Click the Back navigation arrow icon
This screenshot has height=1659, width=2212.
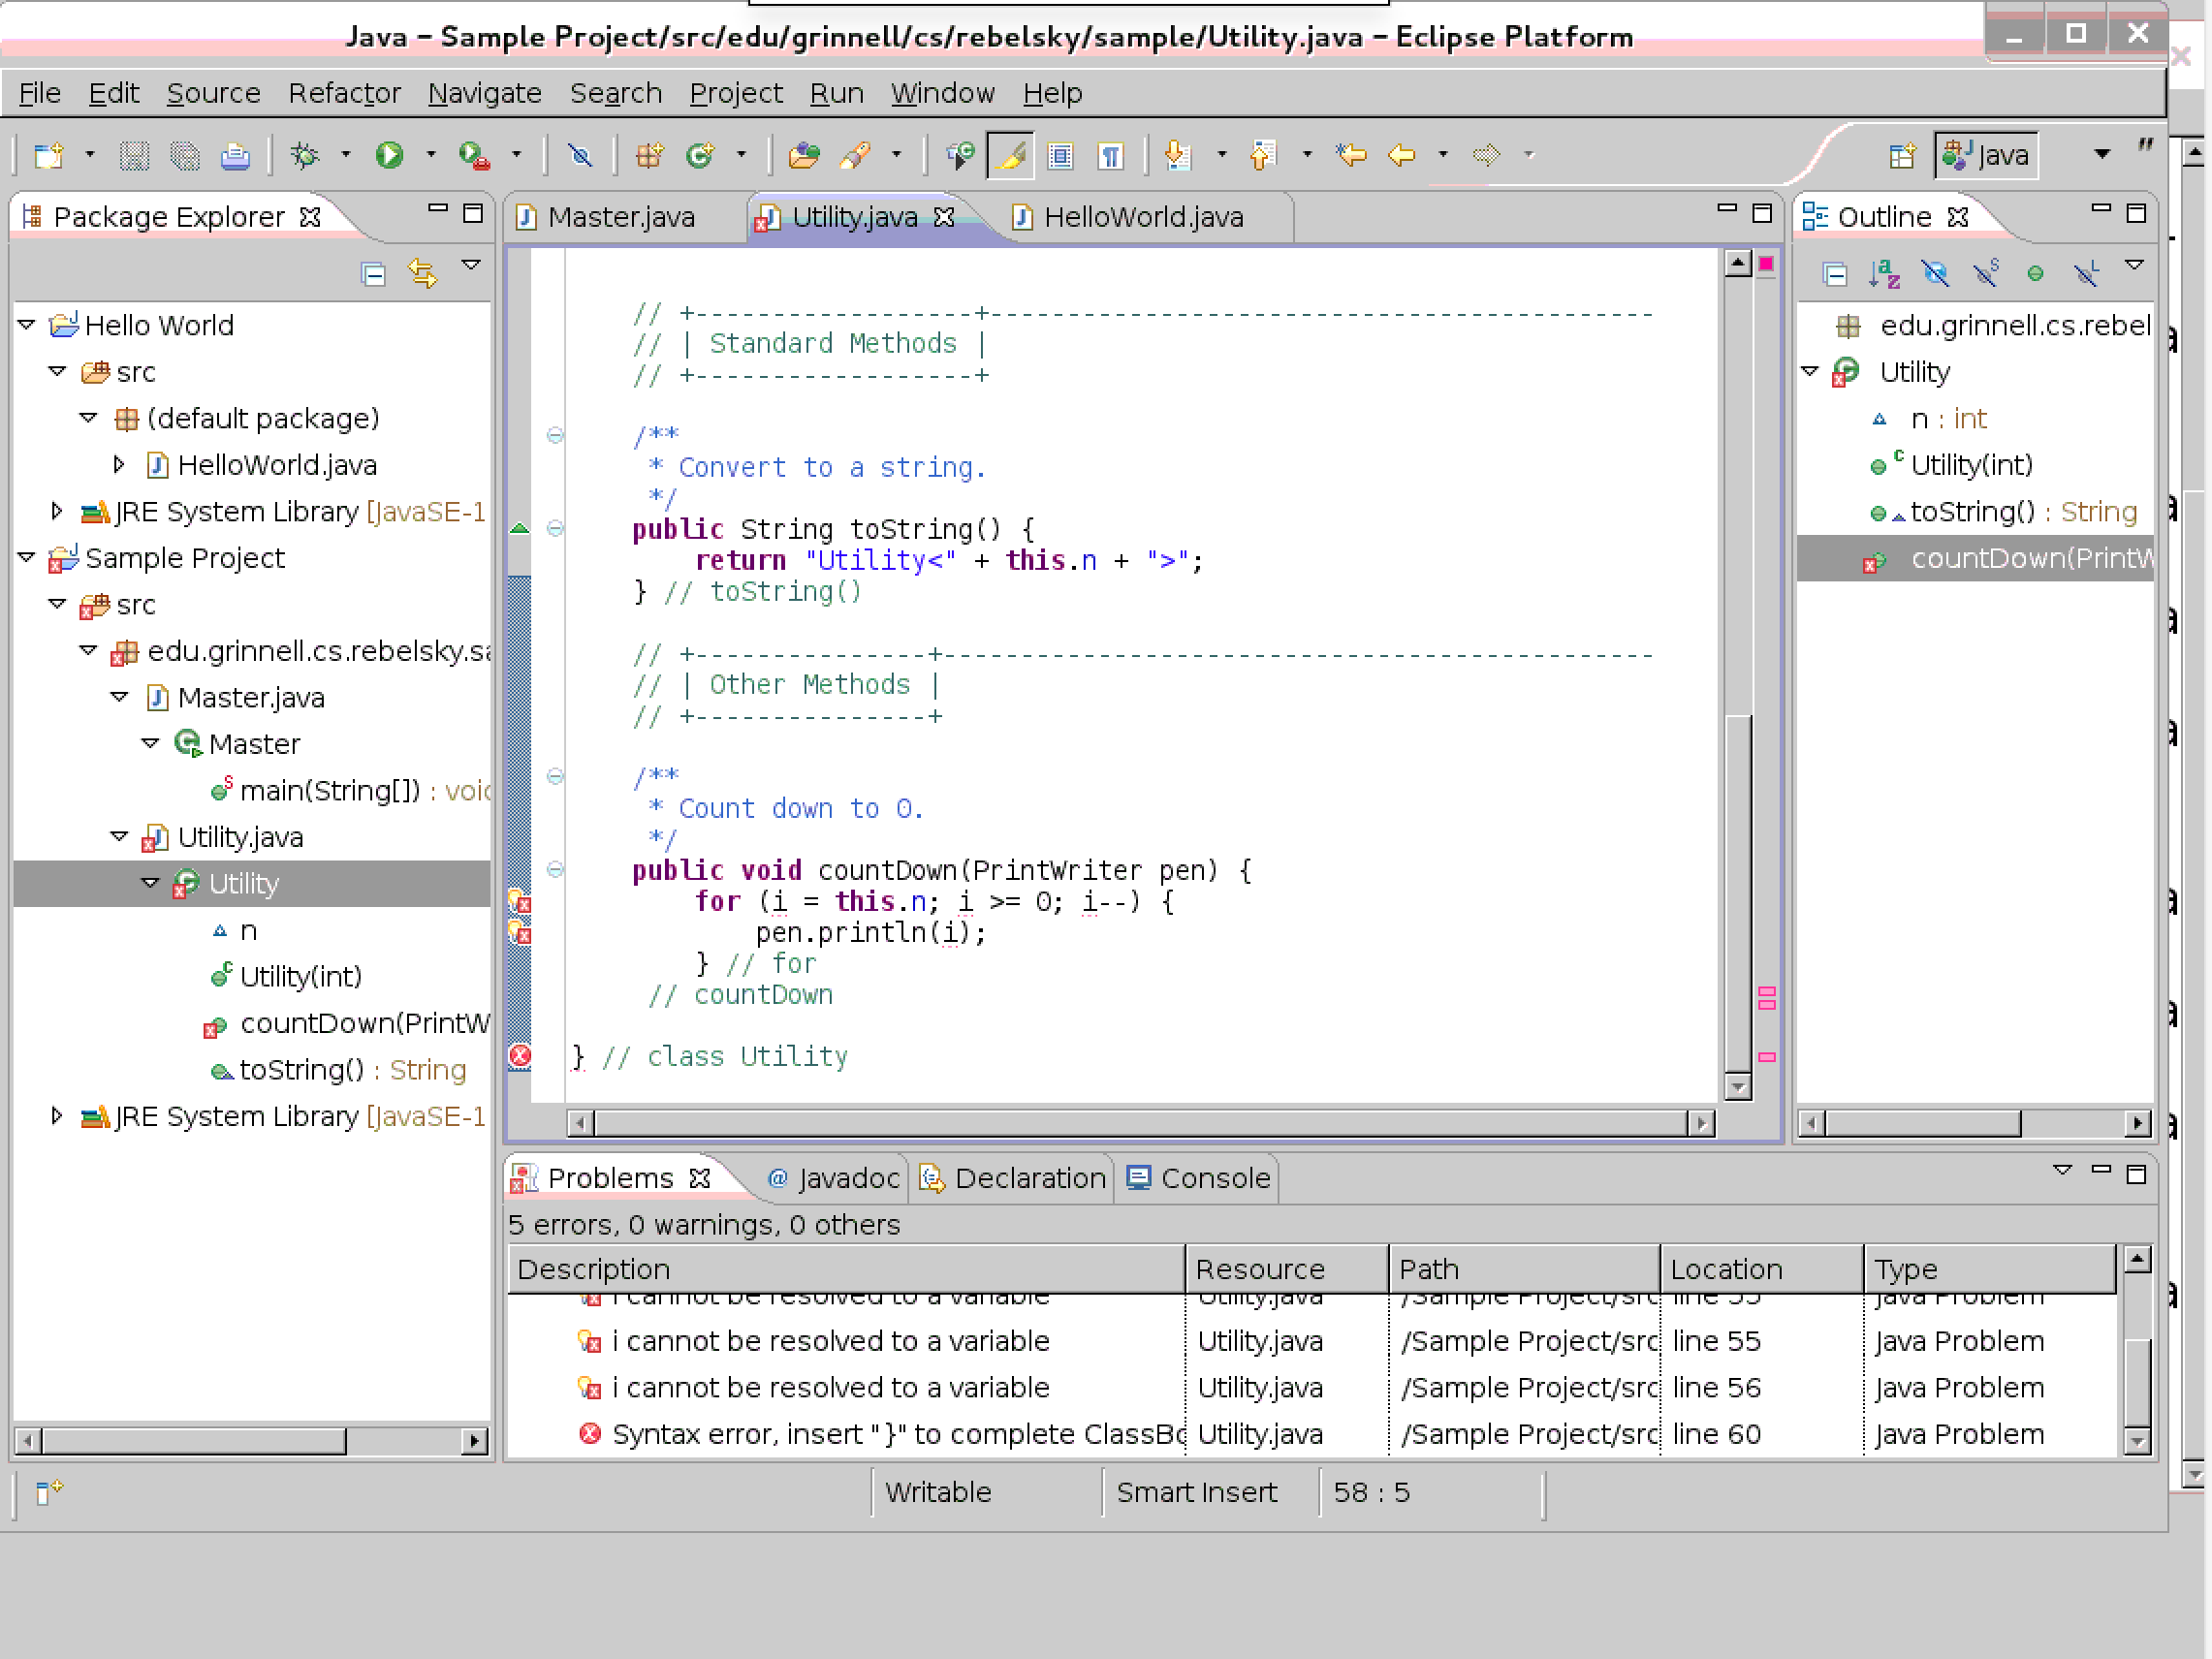[x=1402, y=155]
